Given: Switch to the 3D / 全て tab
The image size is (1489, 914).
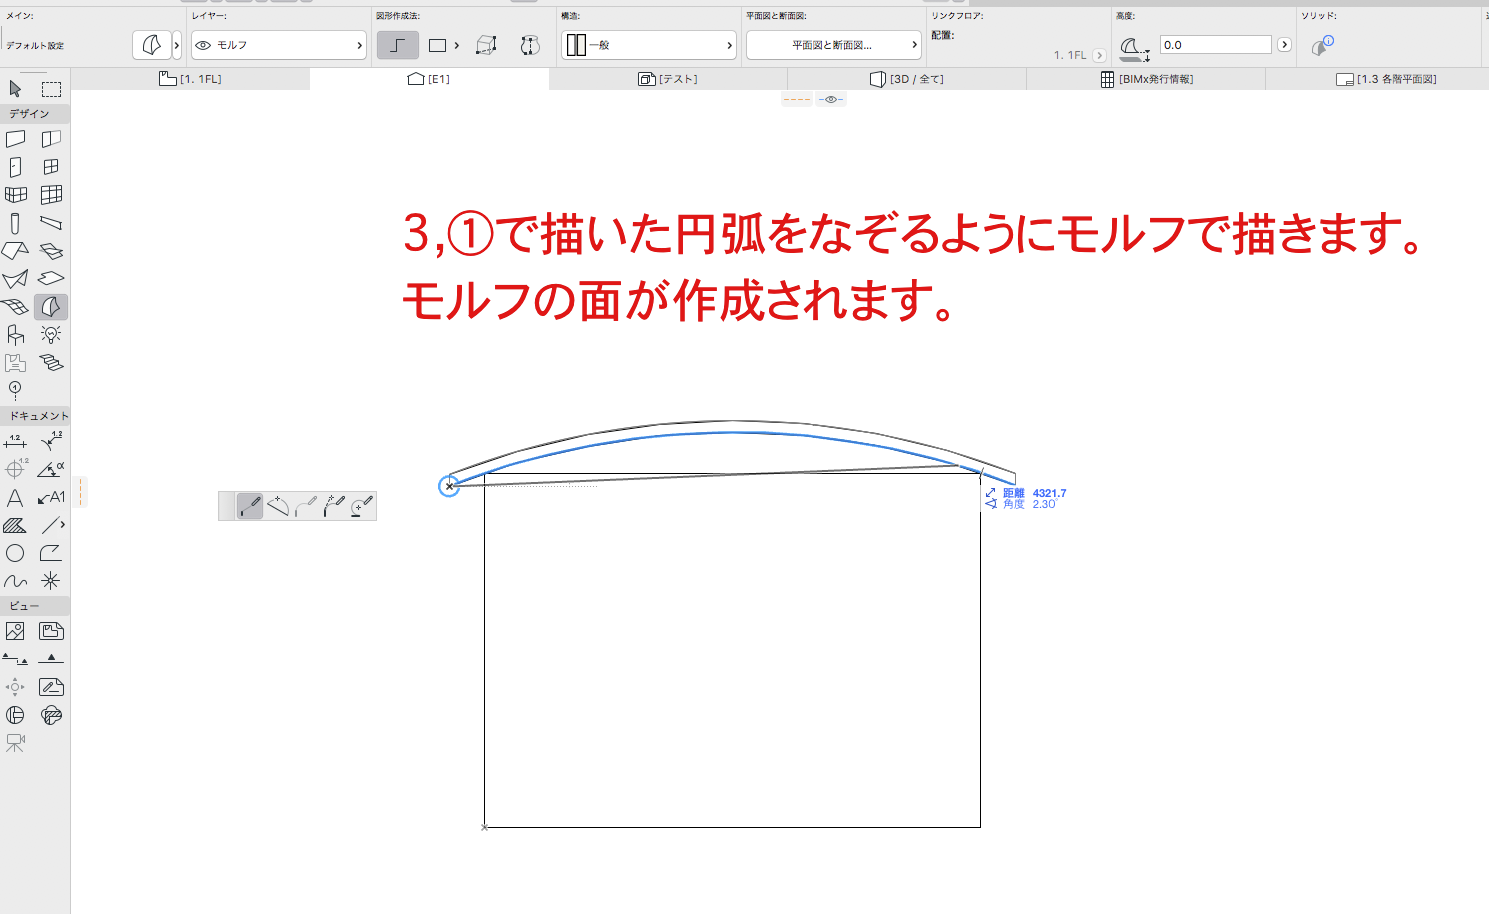Looking at the screenshot, I should tap(907, 79).
